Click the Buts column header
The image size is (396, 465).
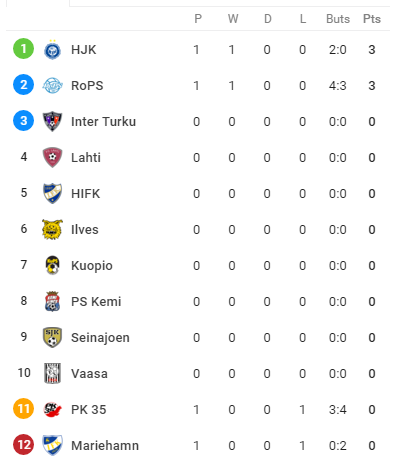click(338, 19)
